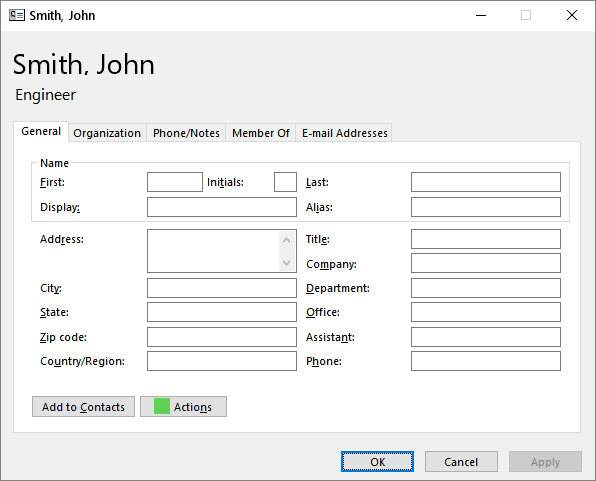This screenshot has width=596, height=481.
Task: Open the General tab
Action: coord(41,132)
